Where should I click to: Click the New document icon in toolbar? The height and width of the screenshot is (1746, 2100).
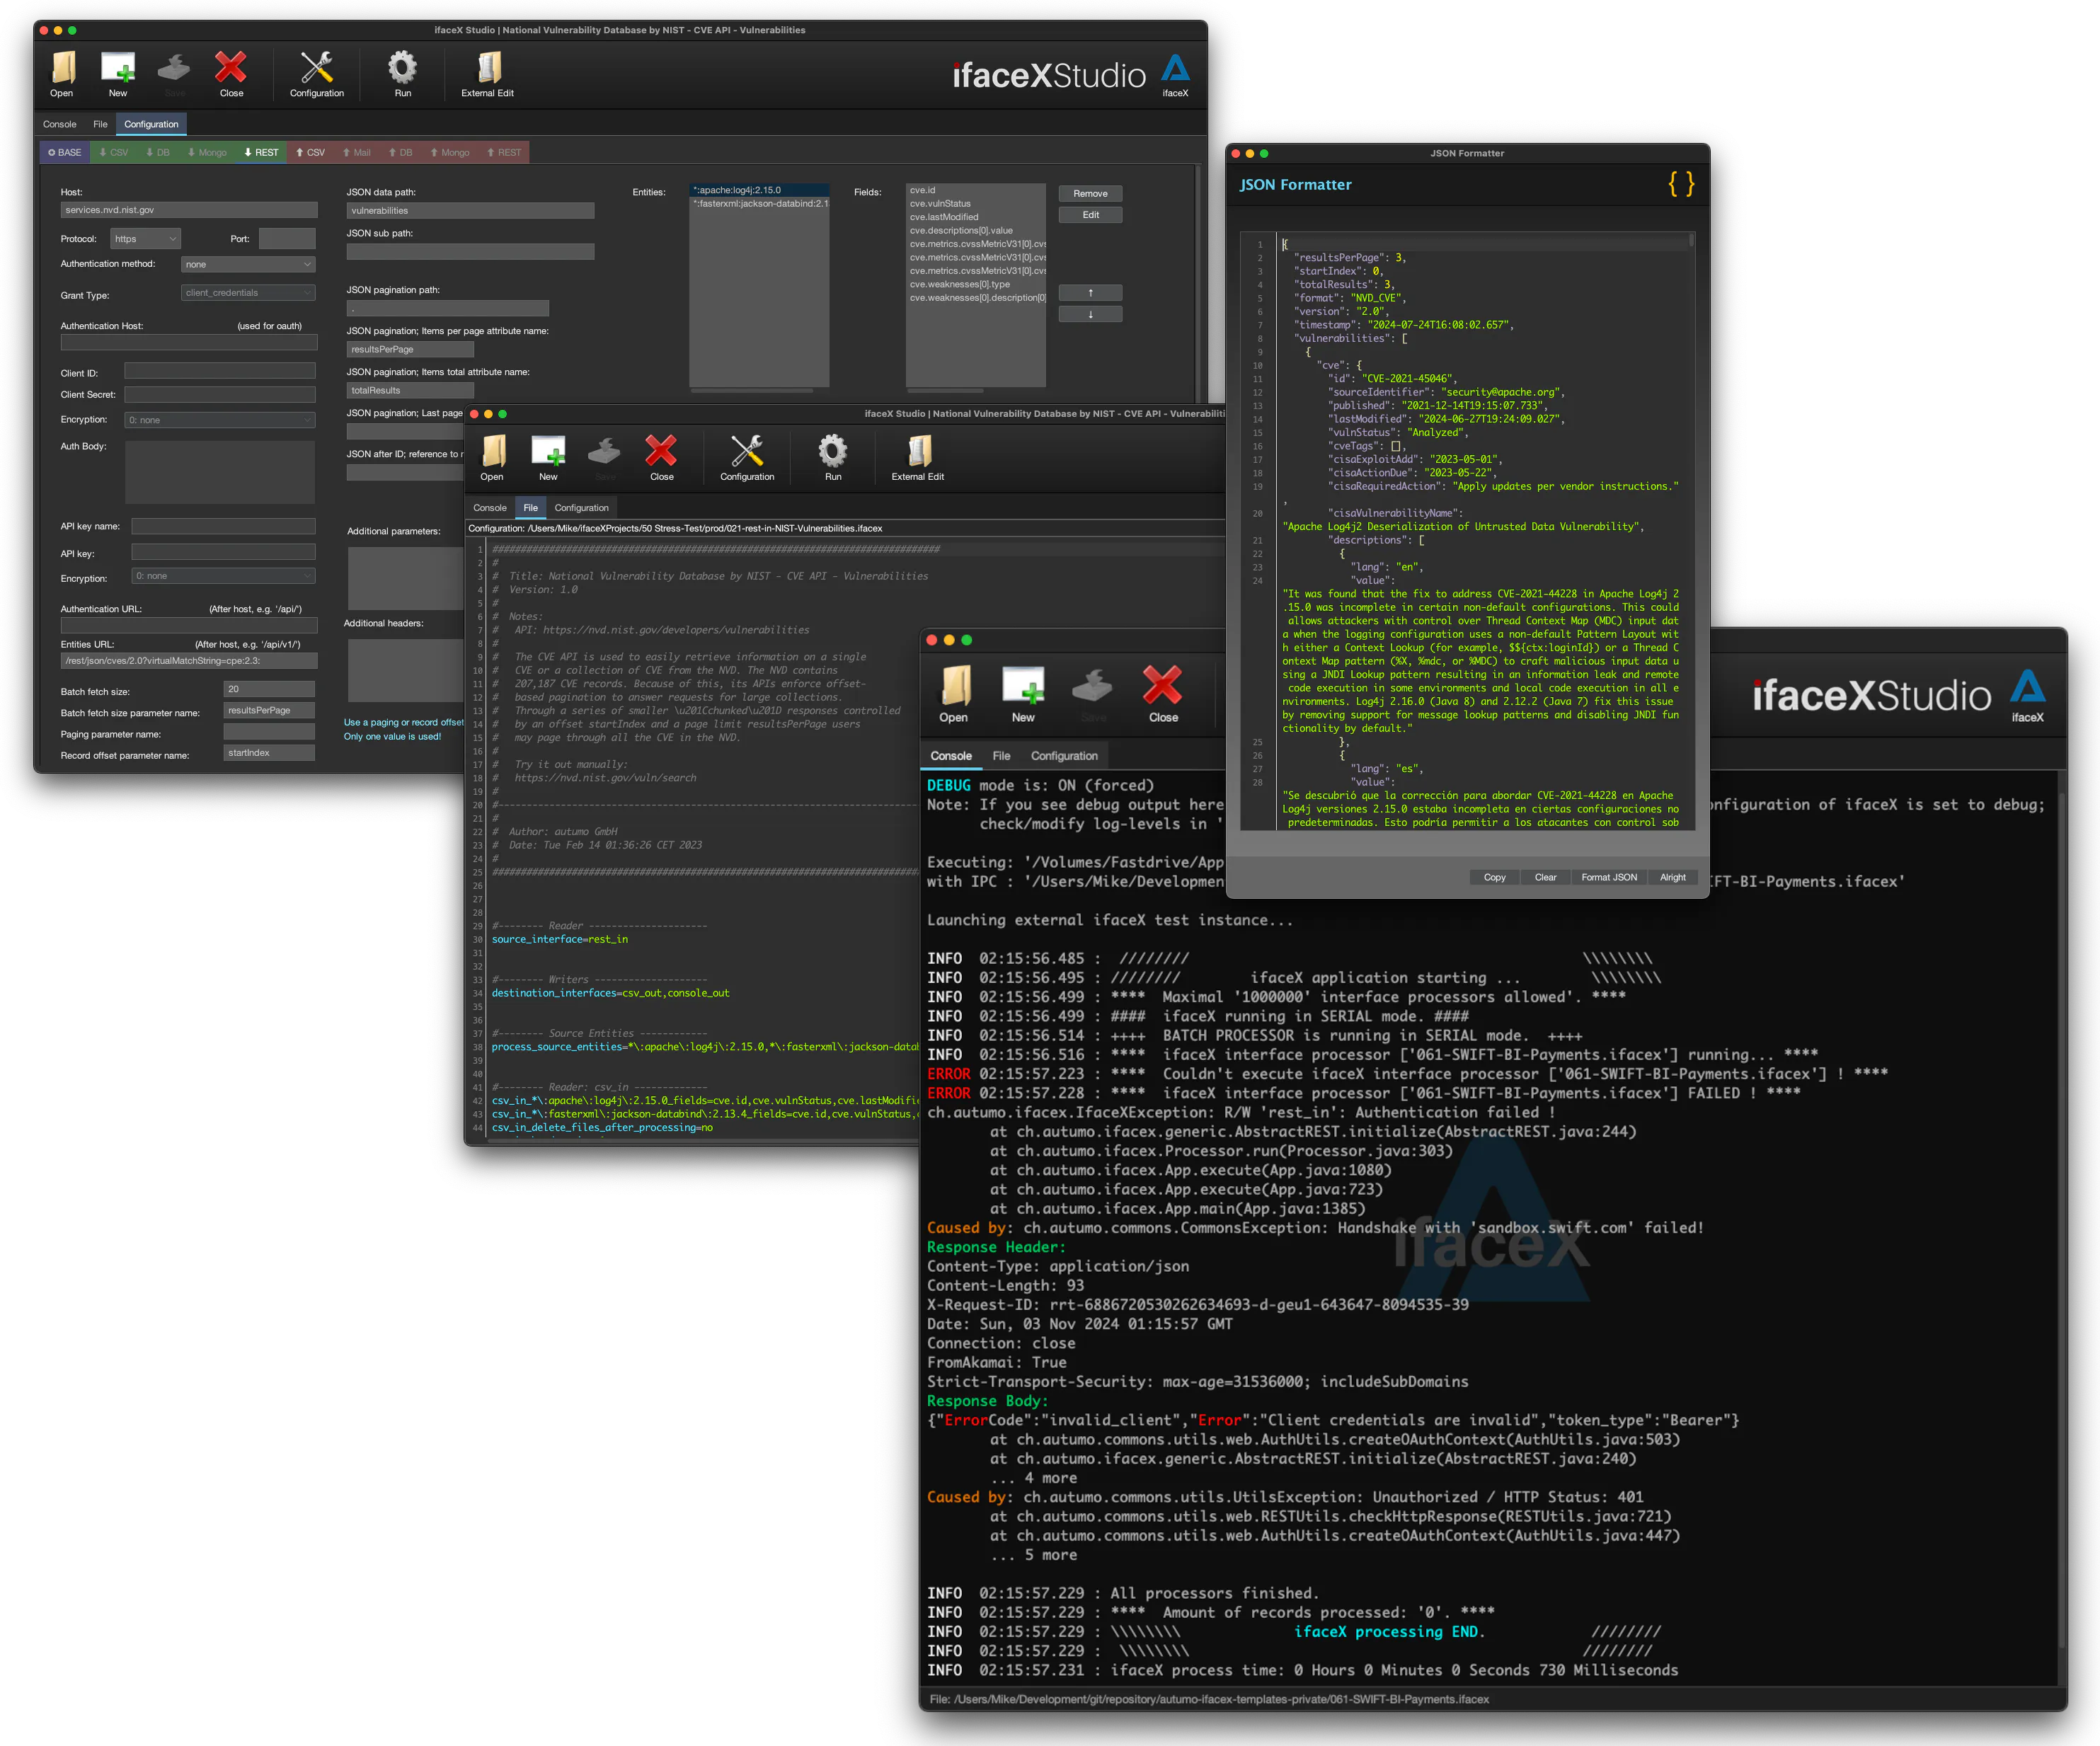(x=117, y=70)
